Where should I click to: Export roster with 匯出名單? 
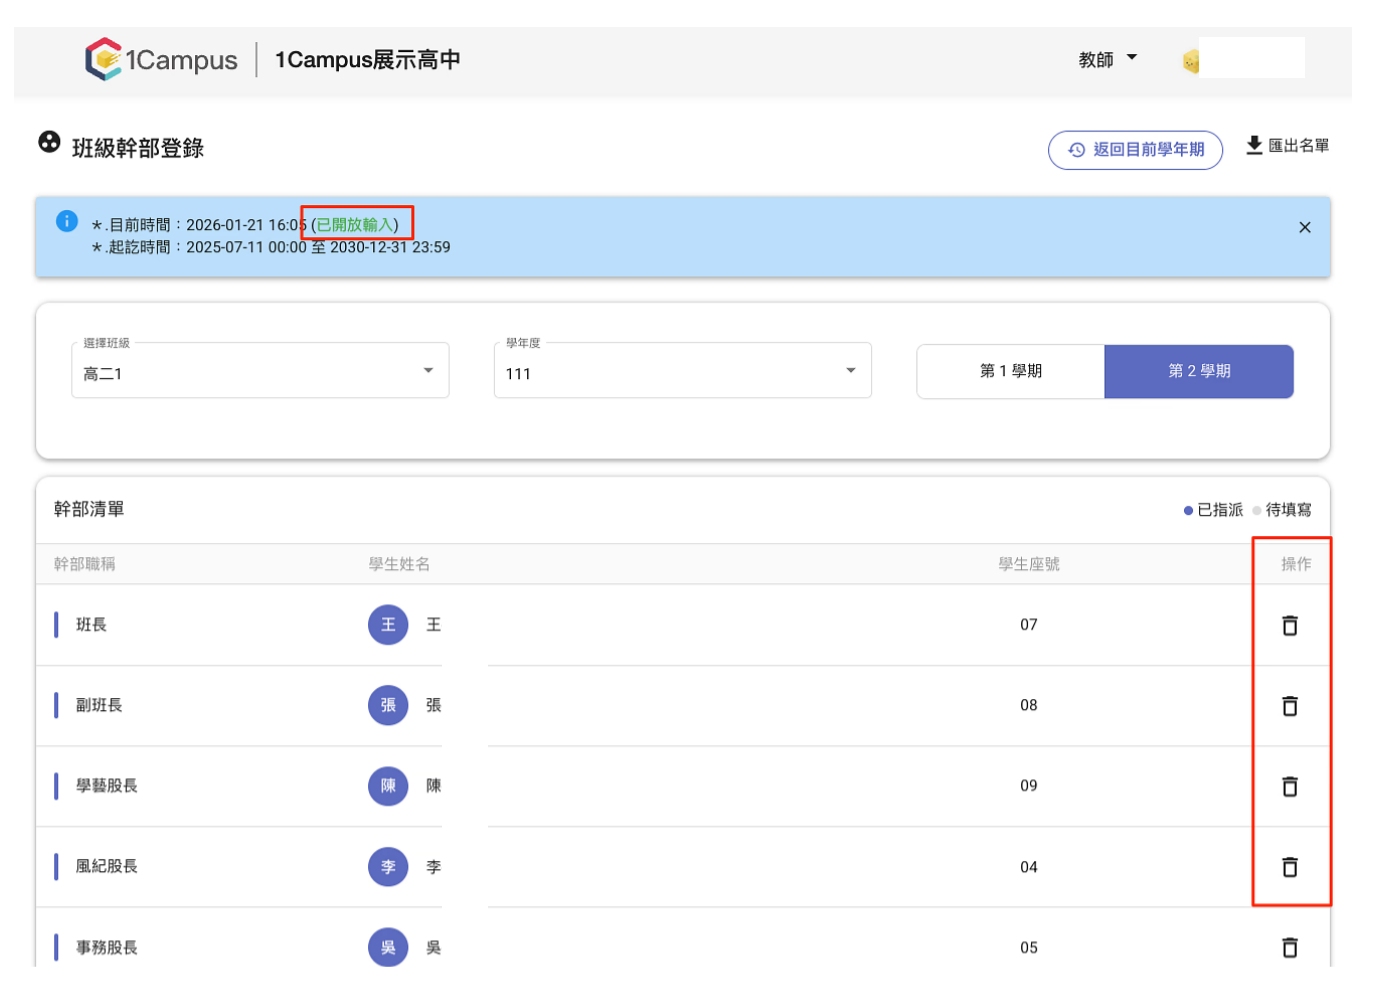pos(1287,146)
